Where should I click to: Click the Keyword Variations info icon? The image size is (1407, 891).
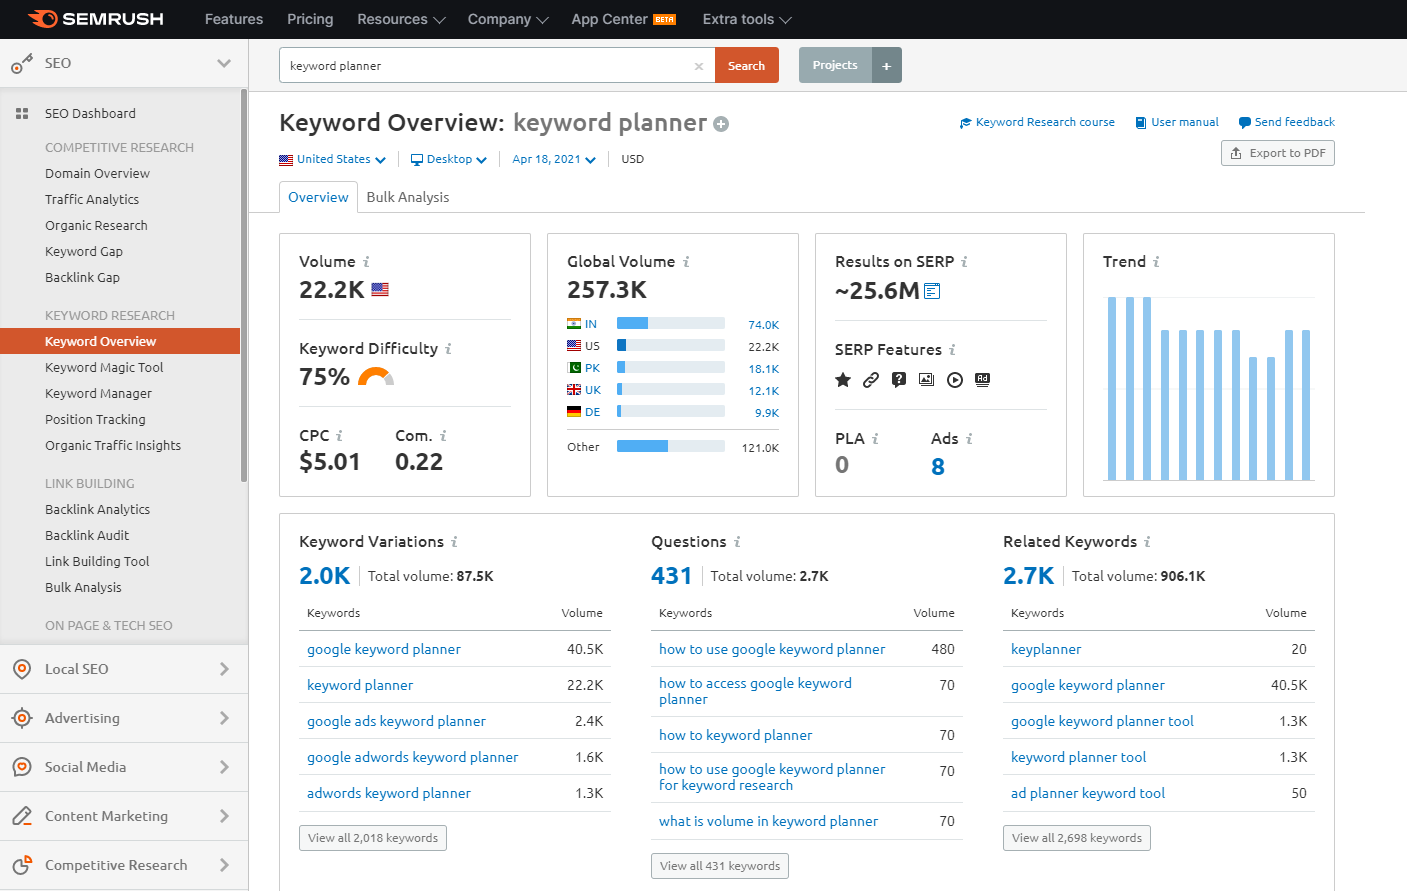pos(454,542)
